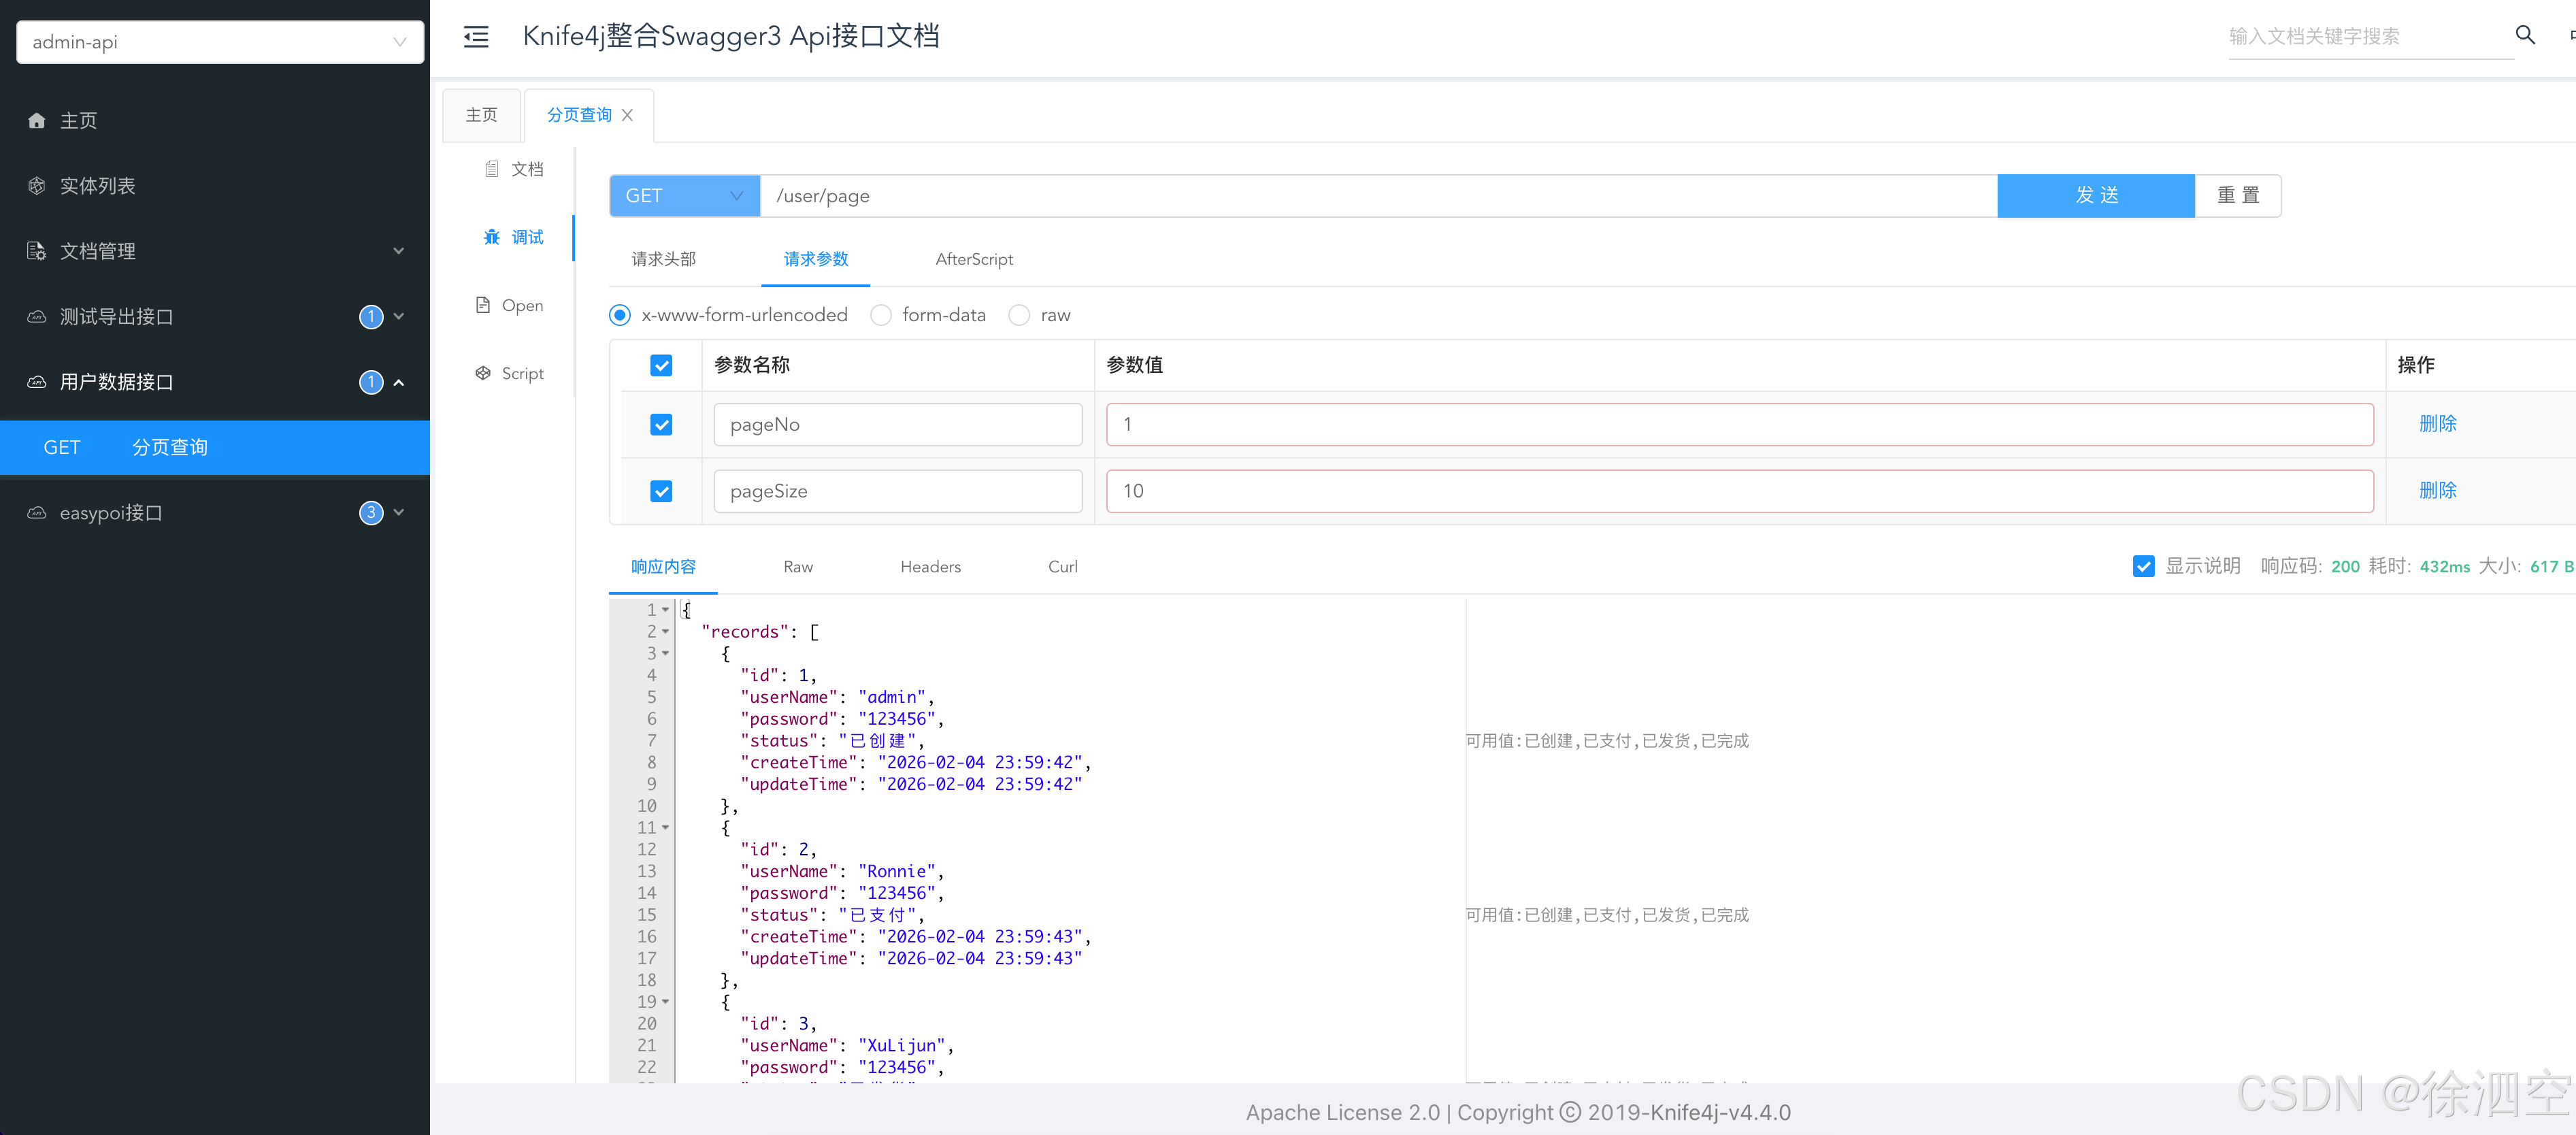Click the search magnifier icon
The image size is (2576, 1135).
2524,36
